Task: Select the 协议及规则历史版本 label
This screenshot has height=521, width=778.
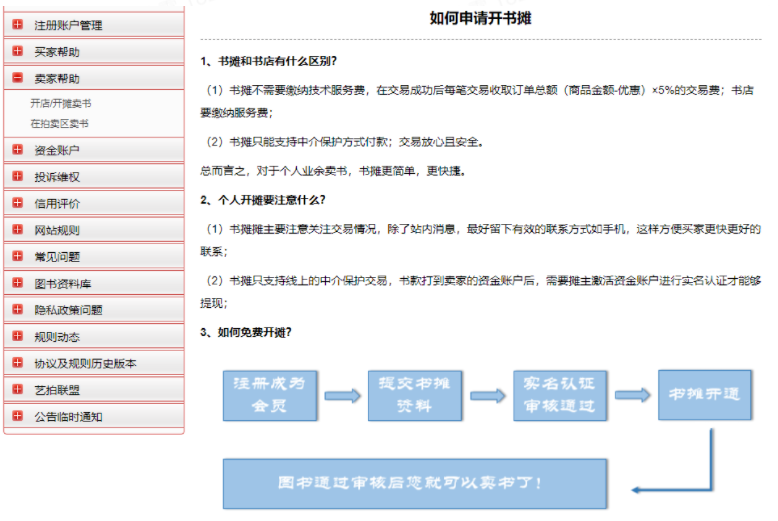Action: [x=85, y=364]
